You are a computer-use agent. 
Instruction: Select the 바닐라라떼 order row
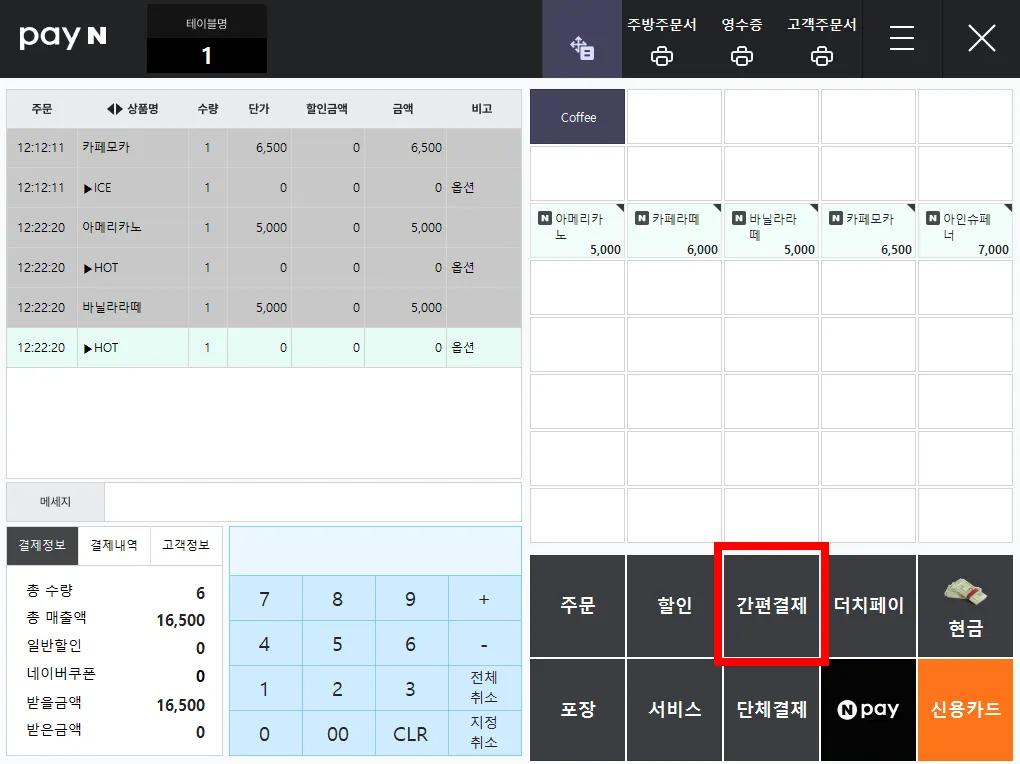pyautogui.click(x=264, y=307)
